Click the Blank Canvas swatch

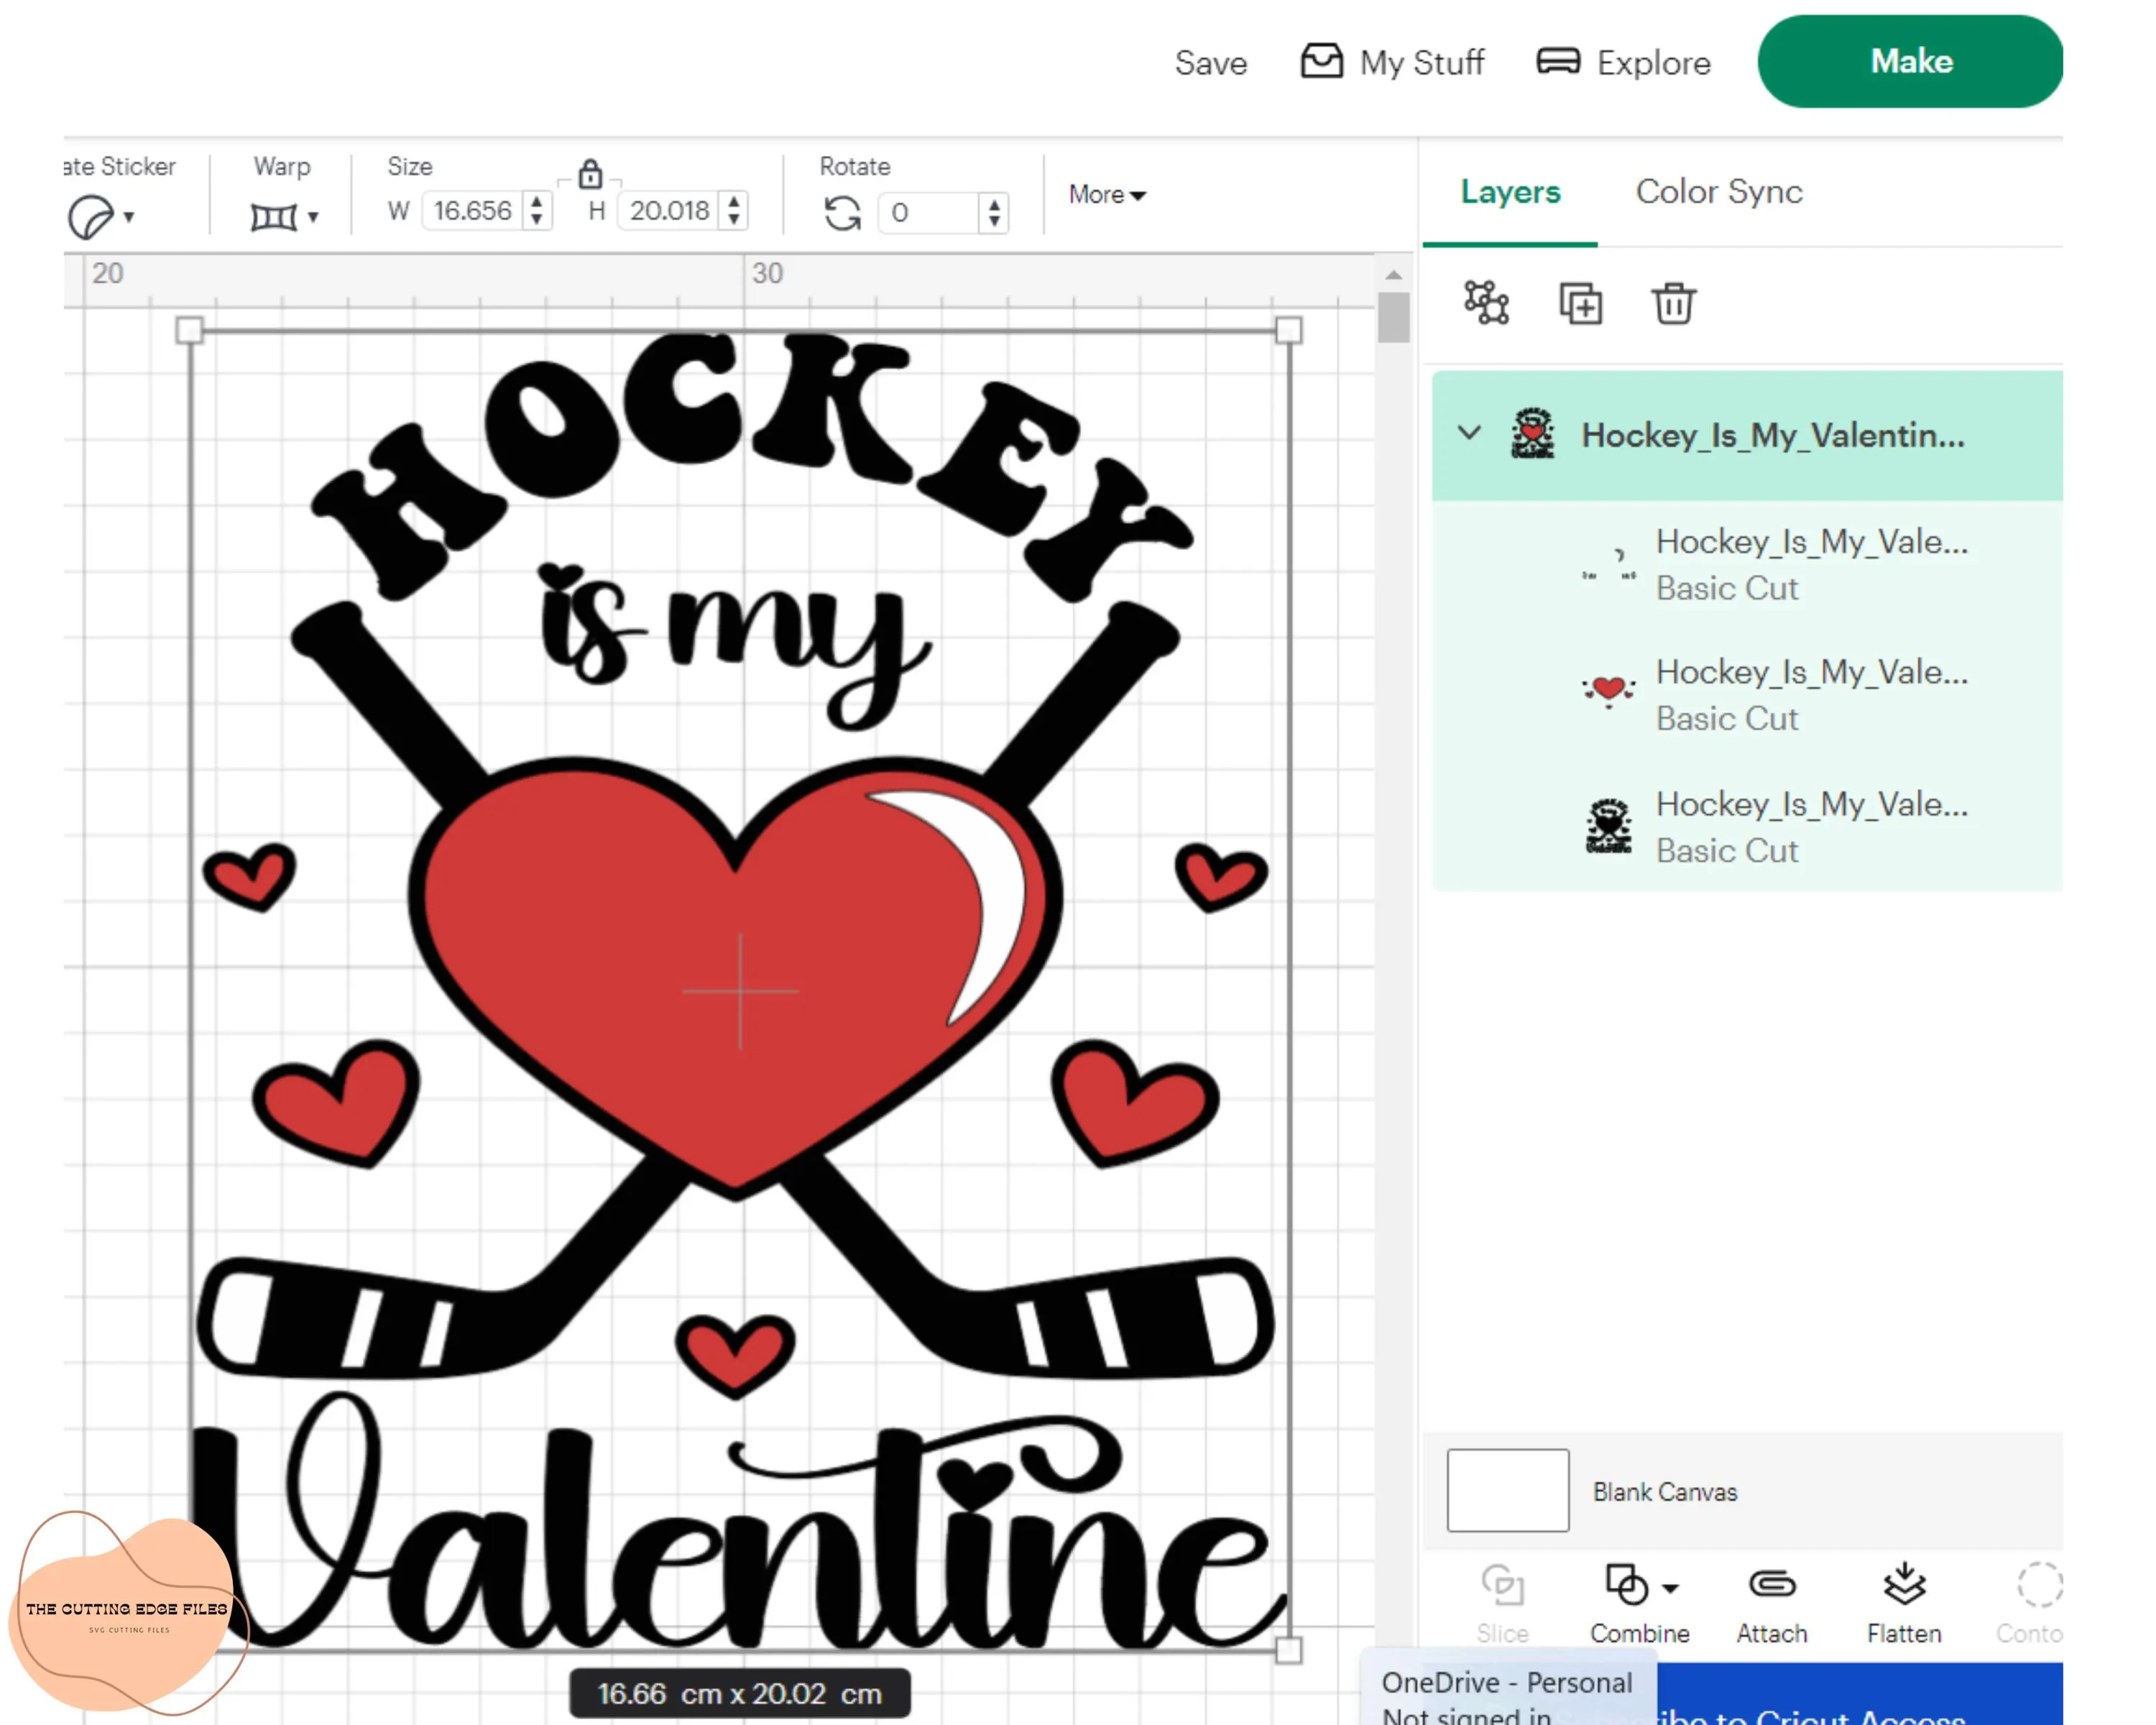coord(1507,1490)
